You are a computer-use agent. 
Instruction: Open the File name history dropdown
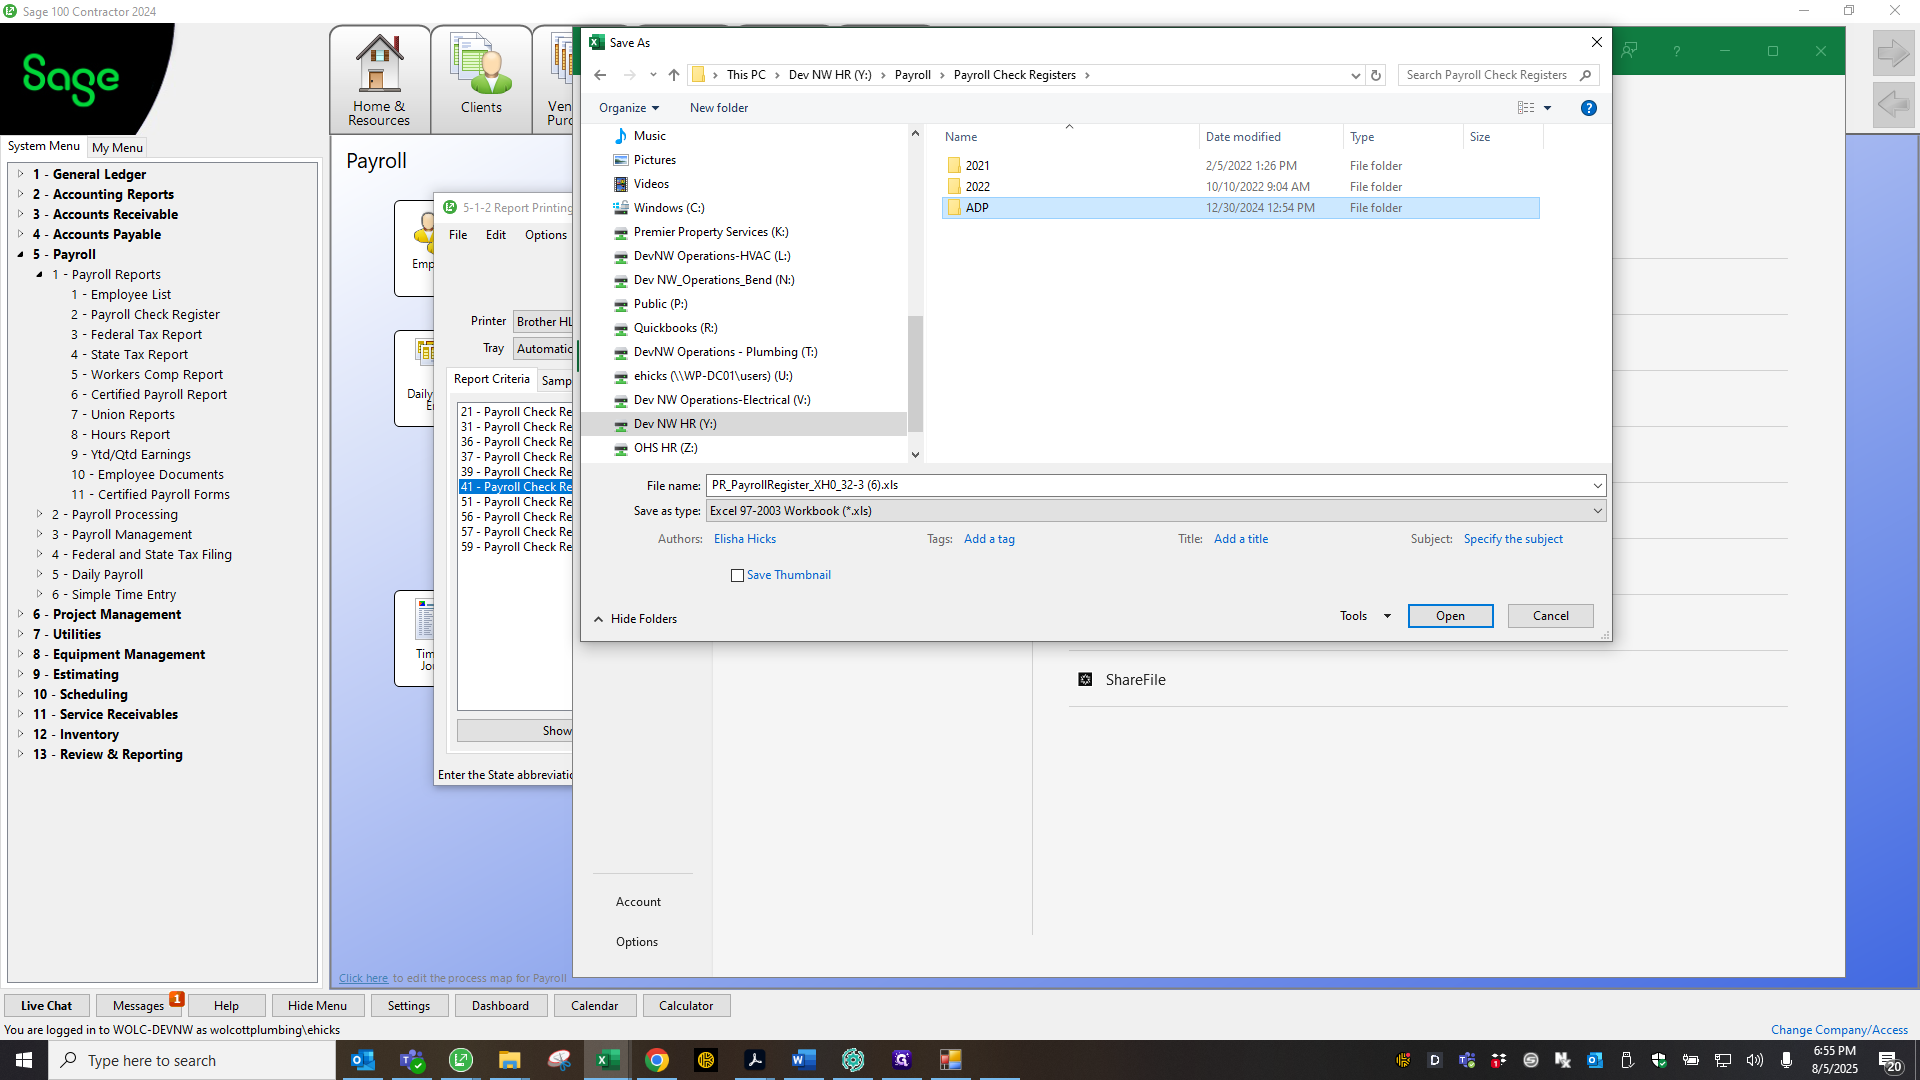(1597, 486)
